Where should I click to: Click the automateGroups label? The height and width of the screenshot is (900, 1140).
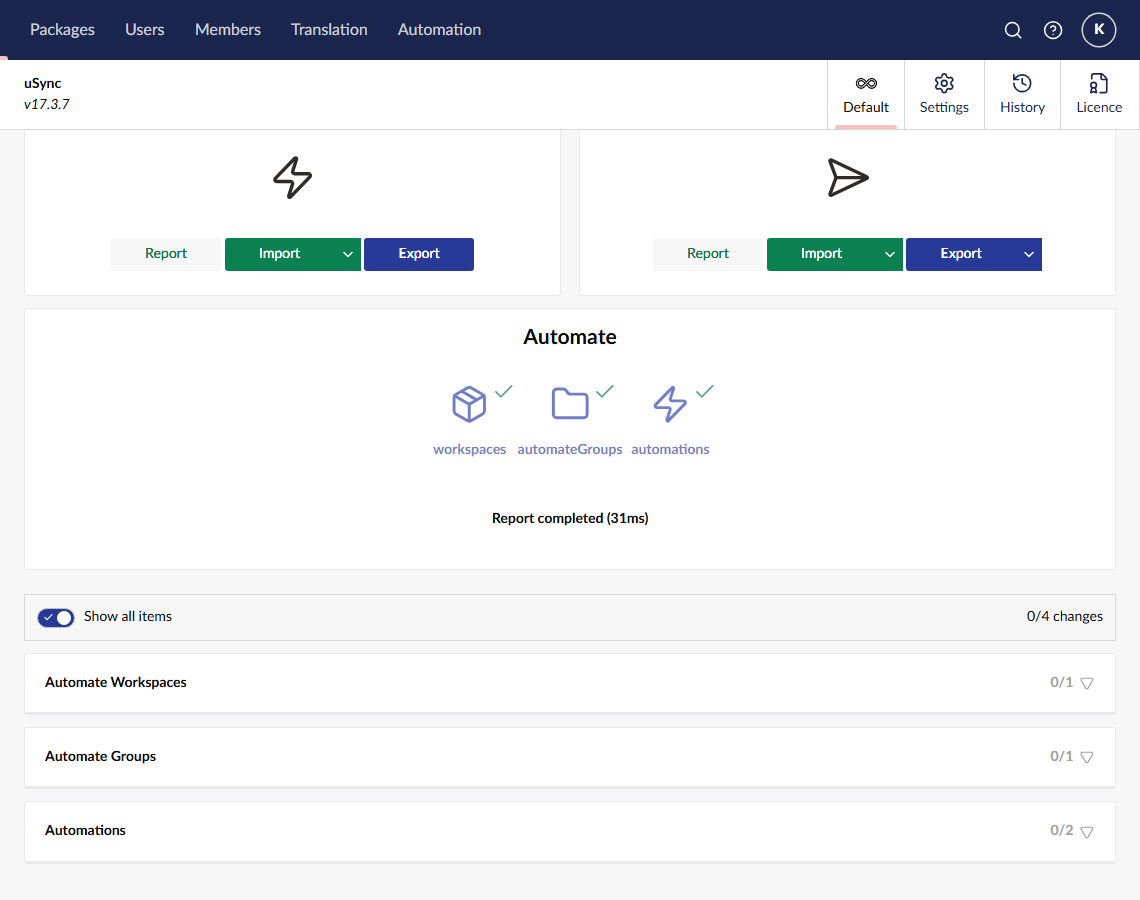(570, 449)
